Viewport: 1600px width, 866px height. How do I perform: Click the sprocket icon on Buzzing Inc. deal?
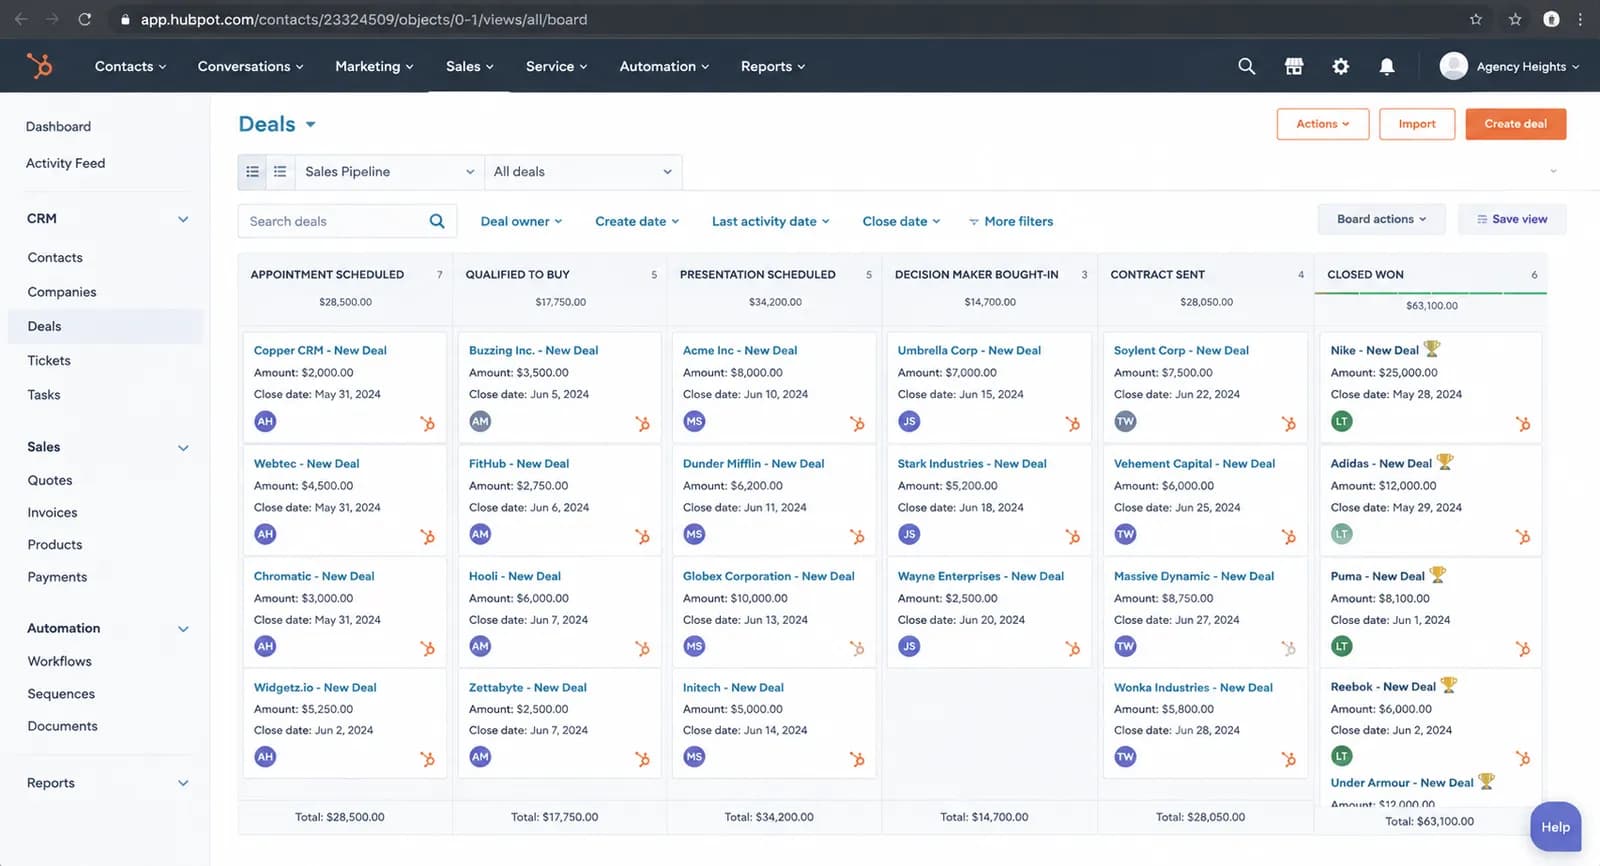642,424
